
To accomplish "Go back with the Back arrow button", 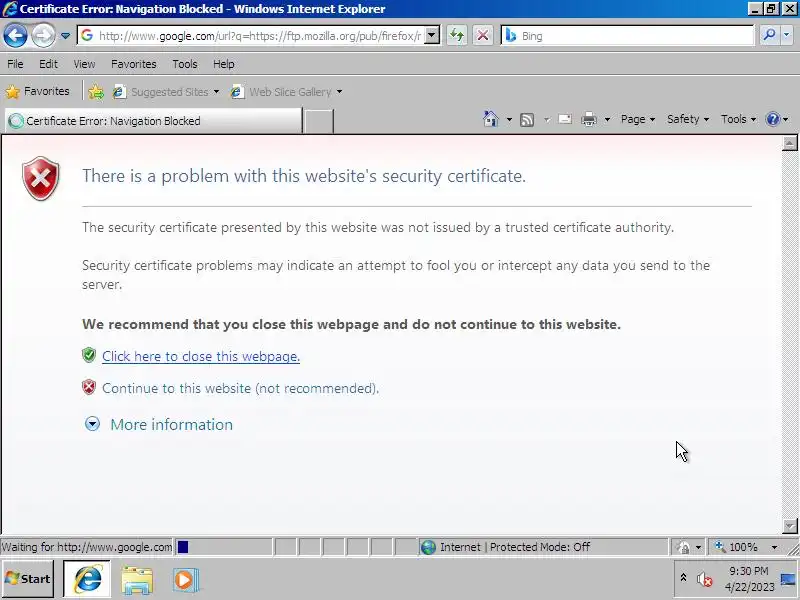I will tap(15, 36).
